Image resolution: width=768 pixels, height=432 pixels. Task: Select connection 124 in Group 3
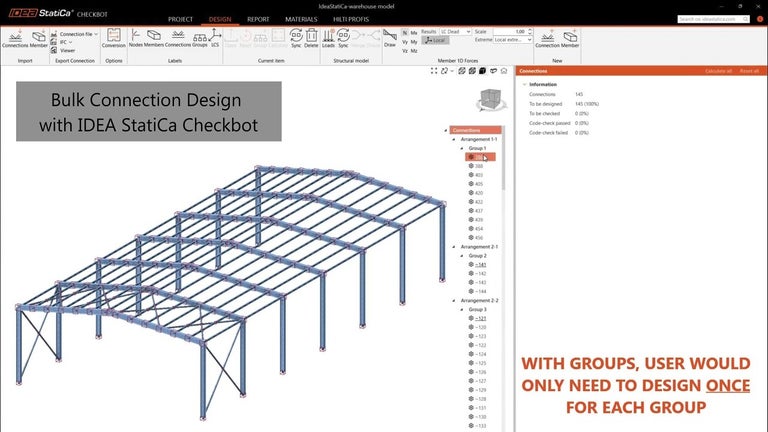[478, 354]
